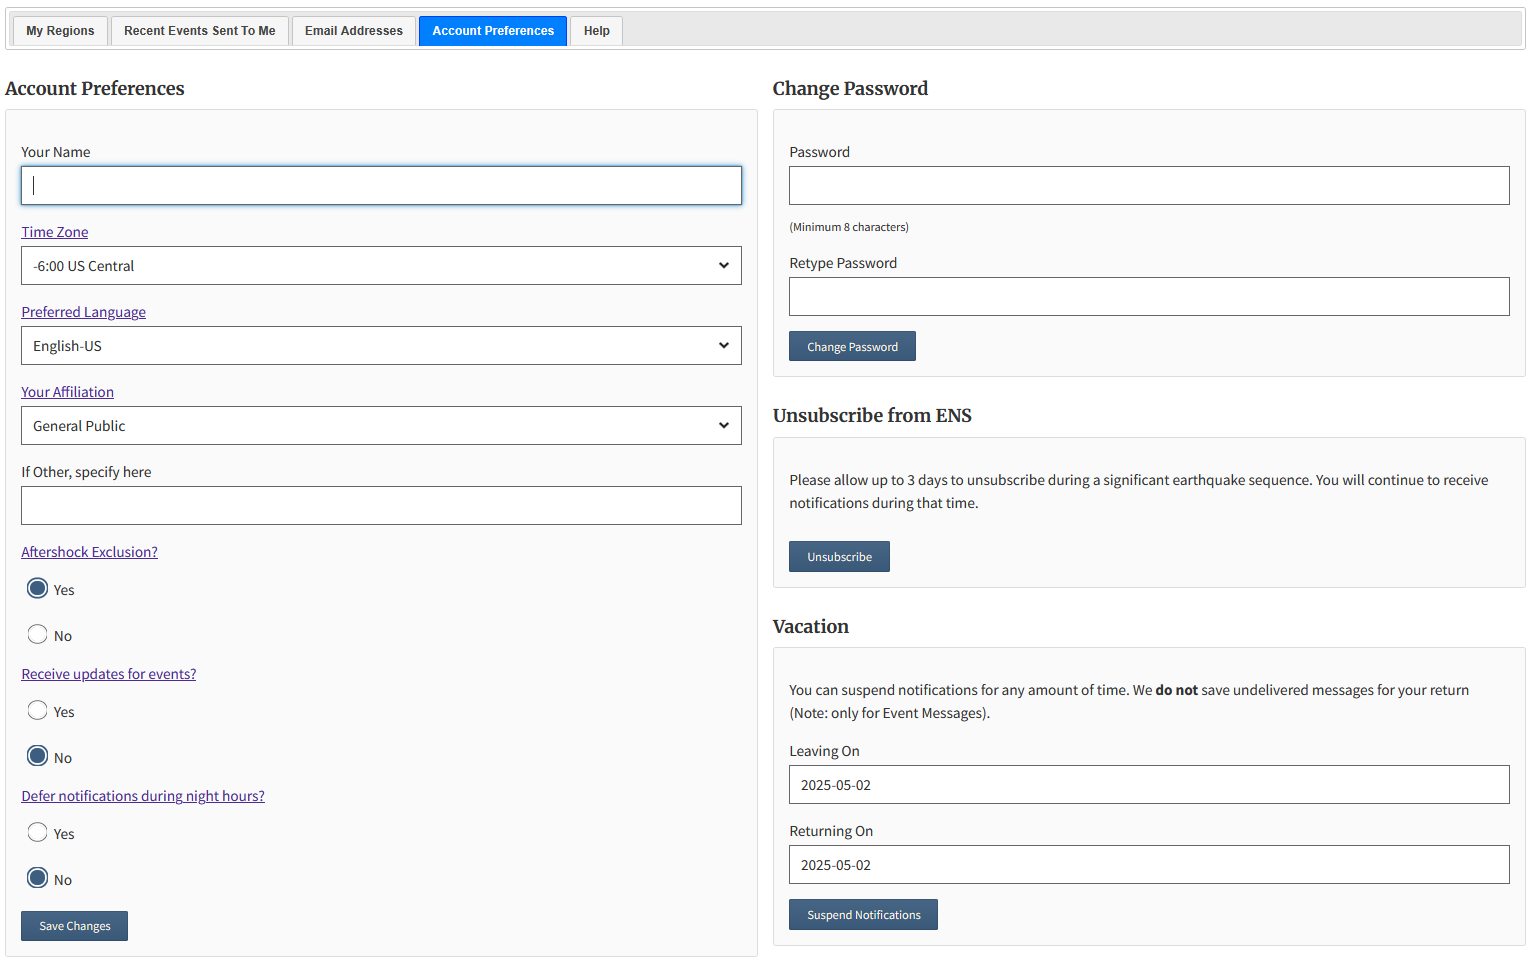The width and height of the screenshot is (1534, 962).
Task: Open the Time Zone dropdown
Action: pyautogui.click(x=381, y=266)
